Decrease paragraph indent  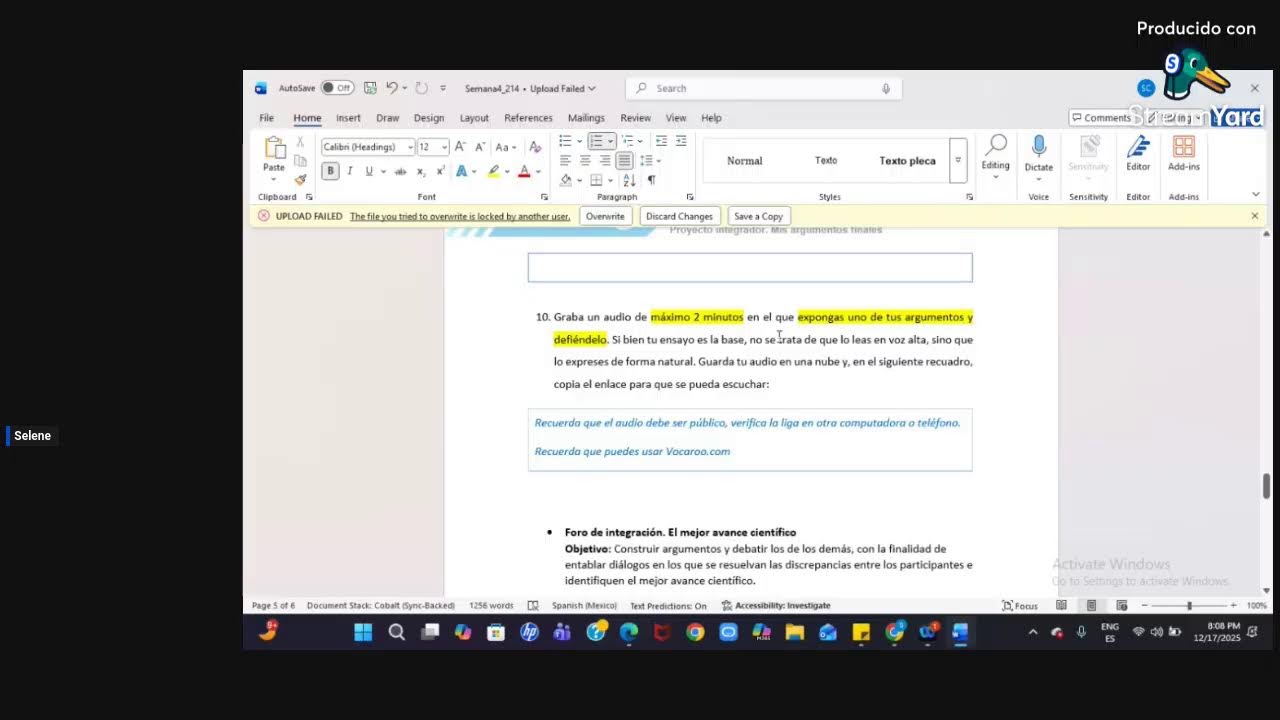tap(661, 141)
